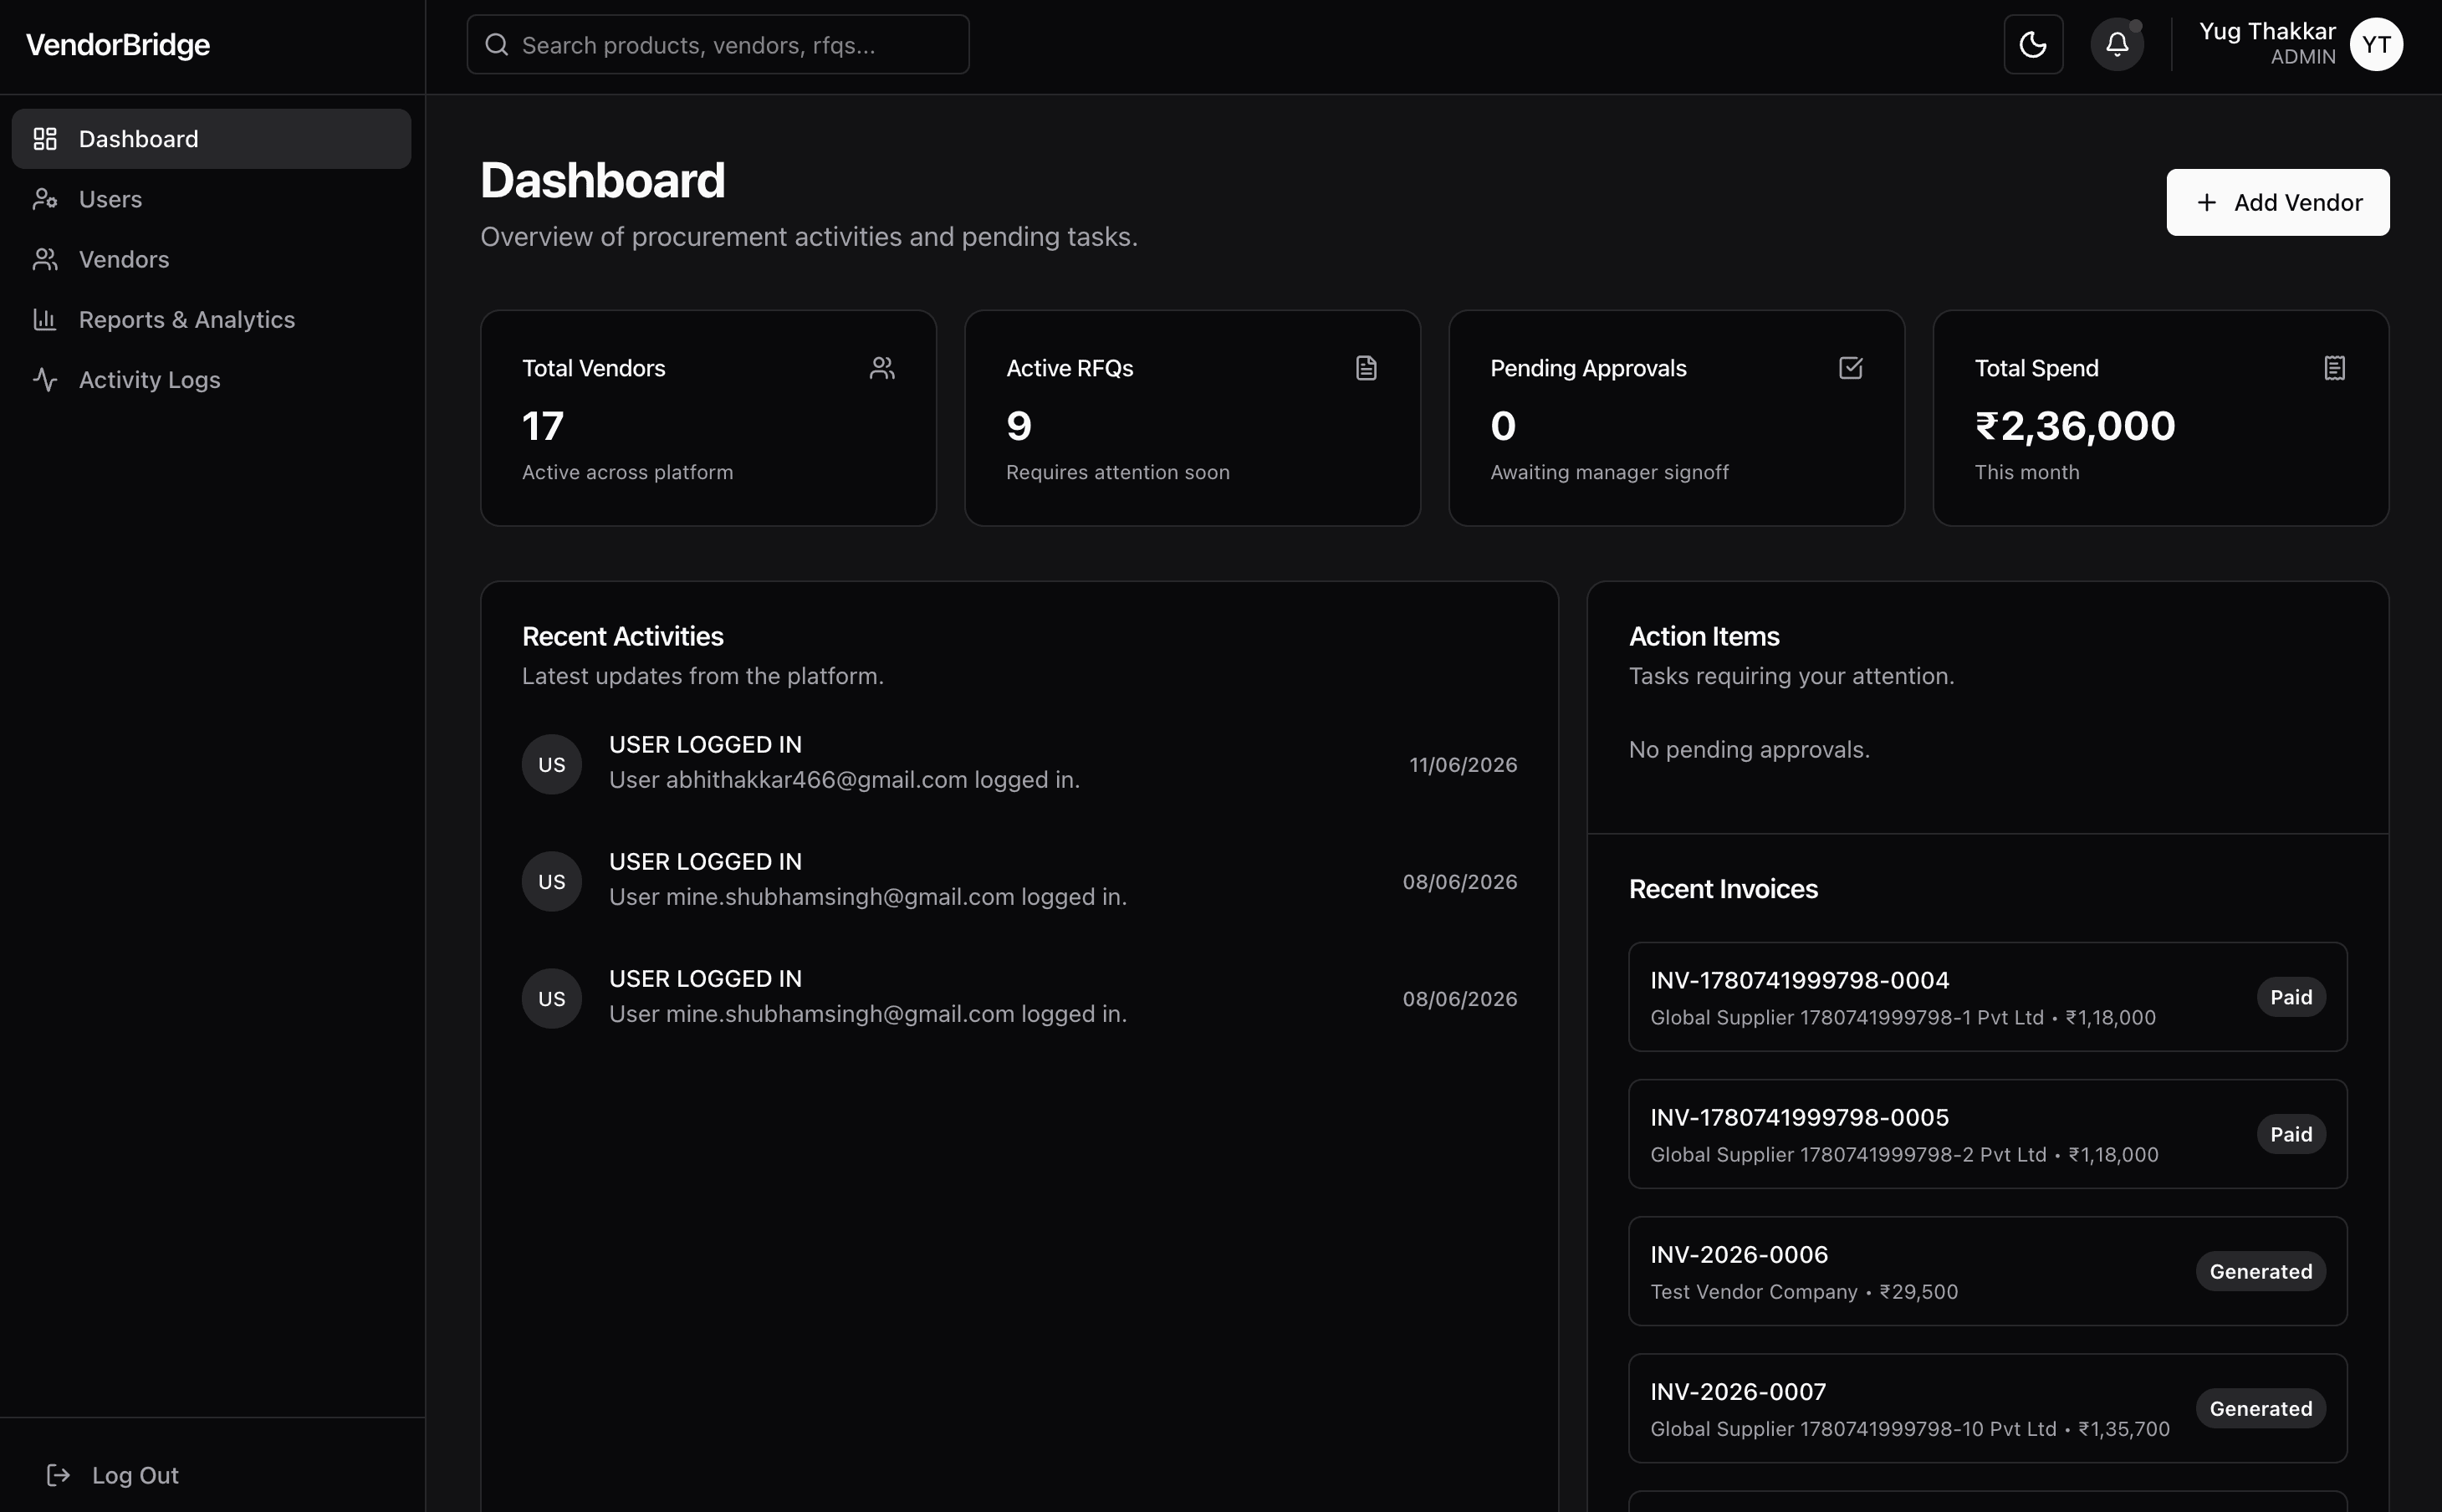Click the Log Out arrow icon
The width and height of the screenshot is (2442, 1512).
58,1475
